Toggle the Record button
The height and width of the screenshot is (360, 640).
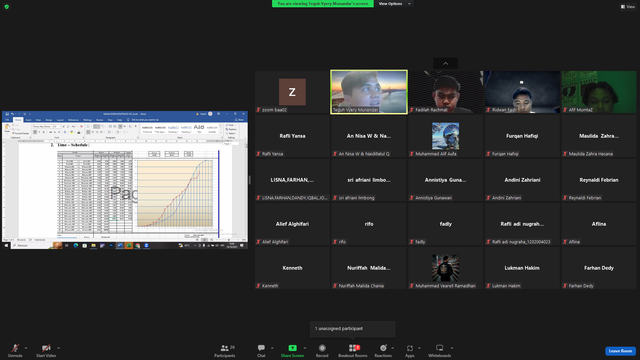click(322, 350)
